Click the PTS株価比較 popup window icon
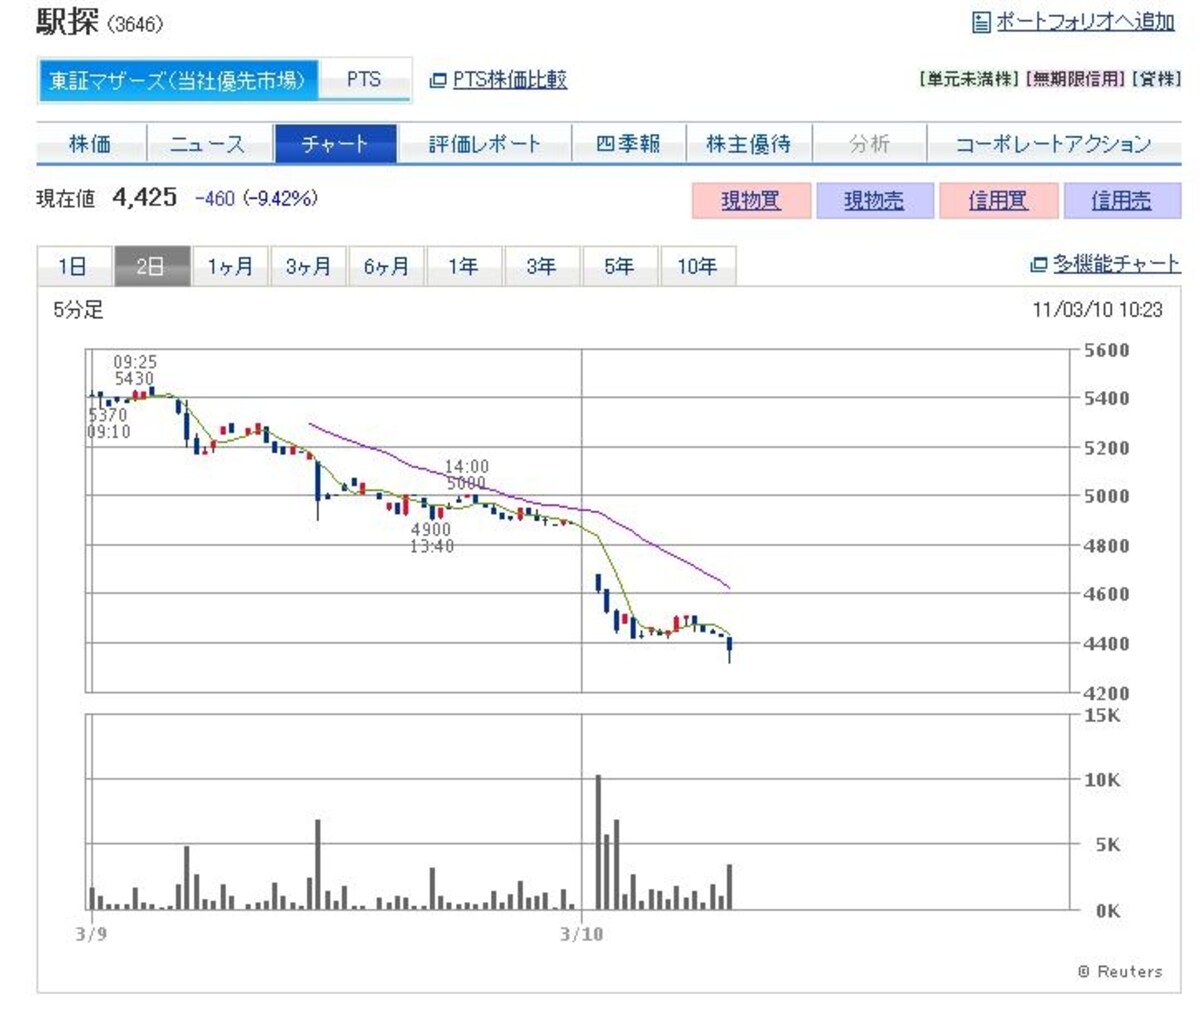The image size is (1200, 1012). coord(437,81)
